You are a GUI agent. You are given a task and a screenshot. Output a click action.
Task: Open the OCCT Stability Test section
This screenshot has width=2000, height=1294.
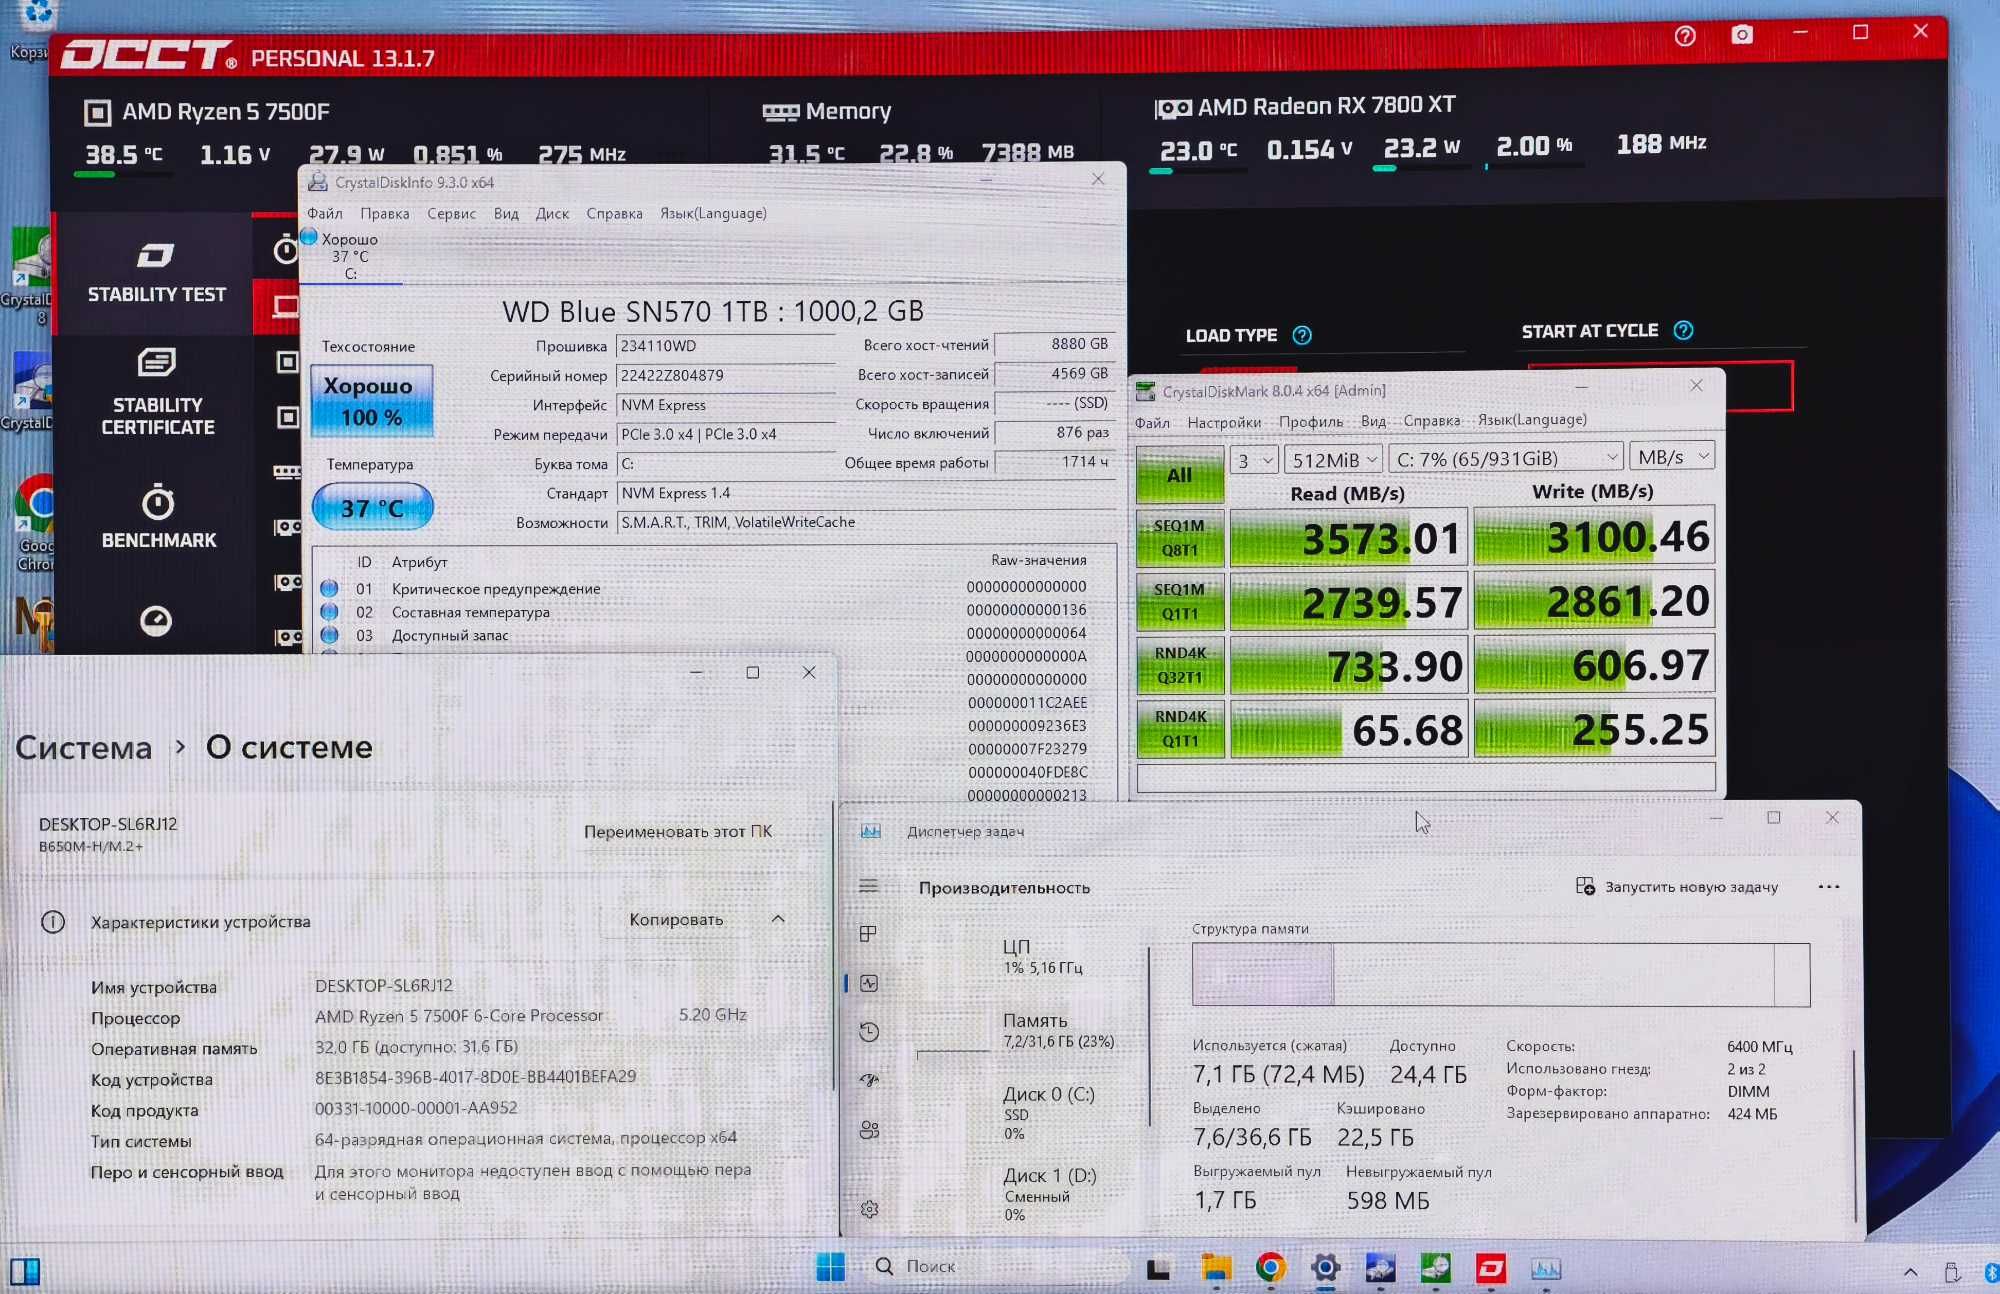156,273
